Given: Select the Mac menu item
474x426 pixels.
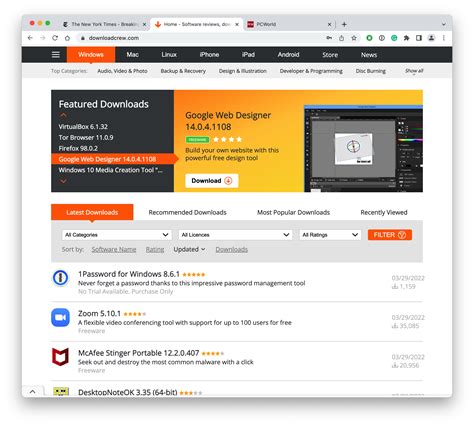Looking at the screenshot, I should point(132,55).
